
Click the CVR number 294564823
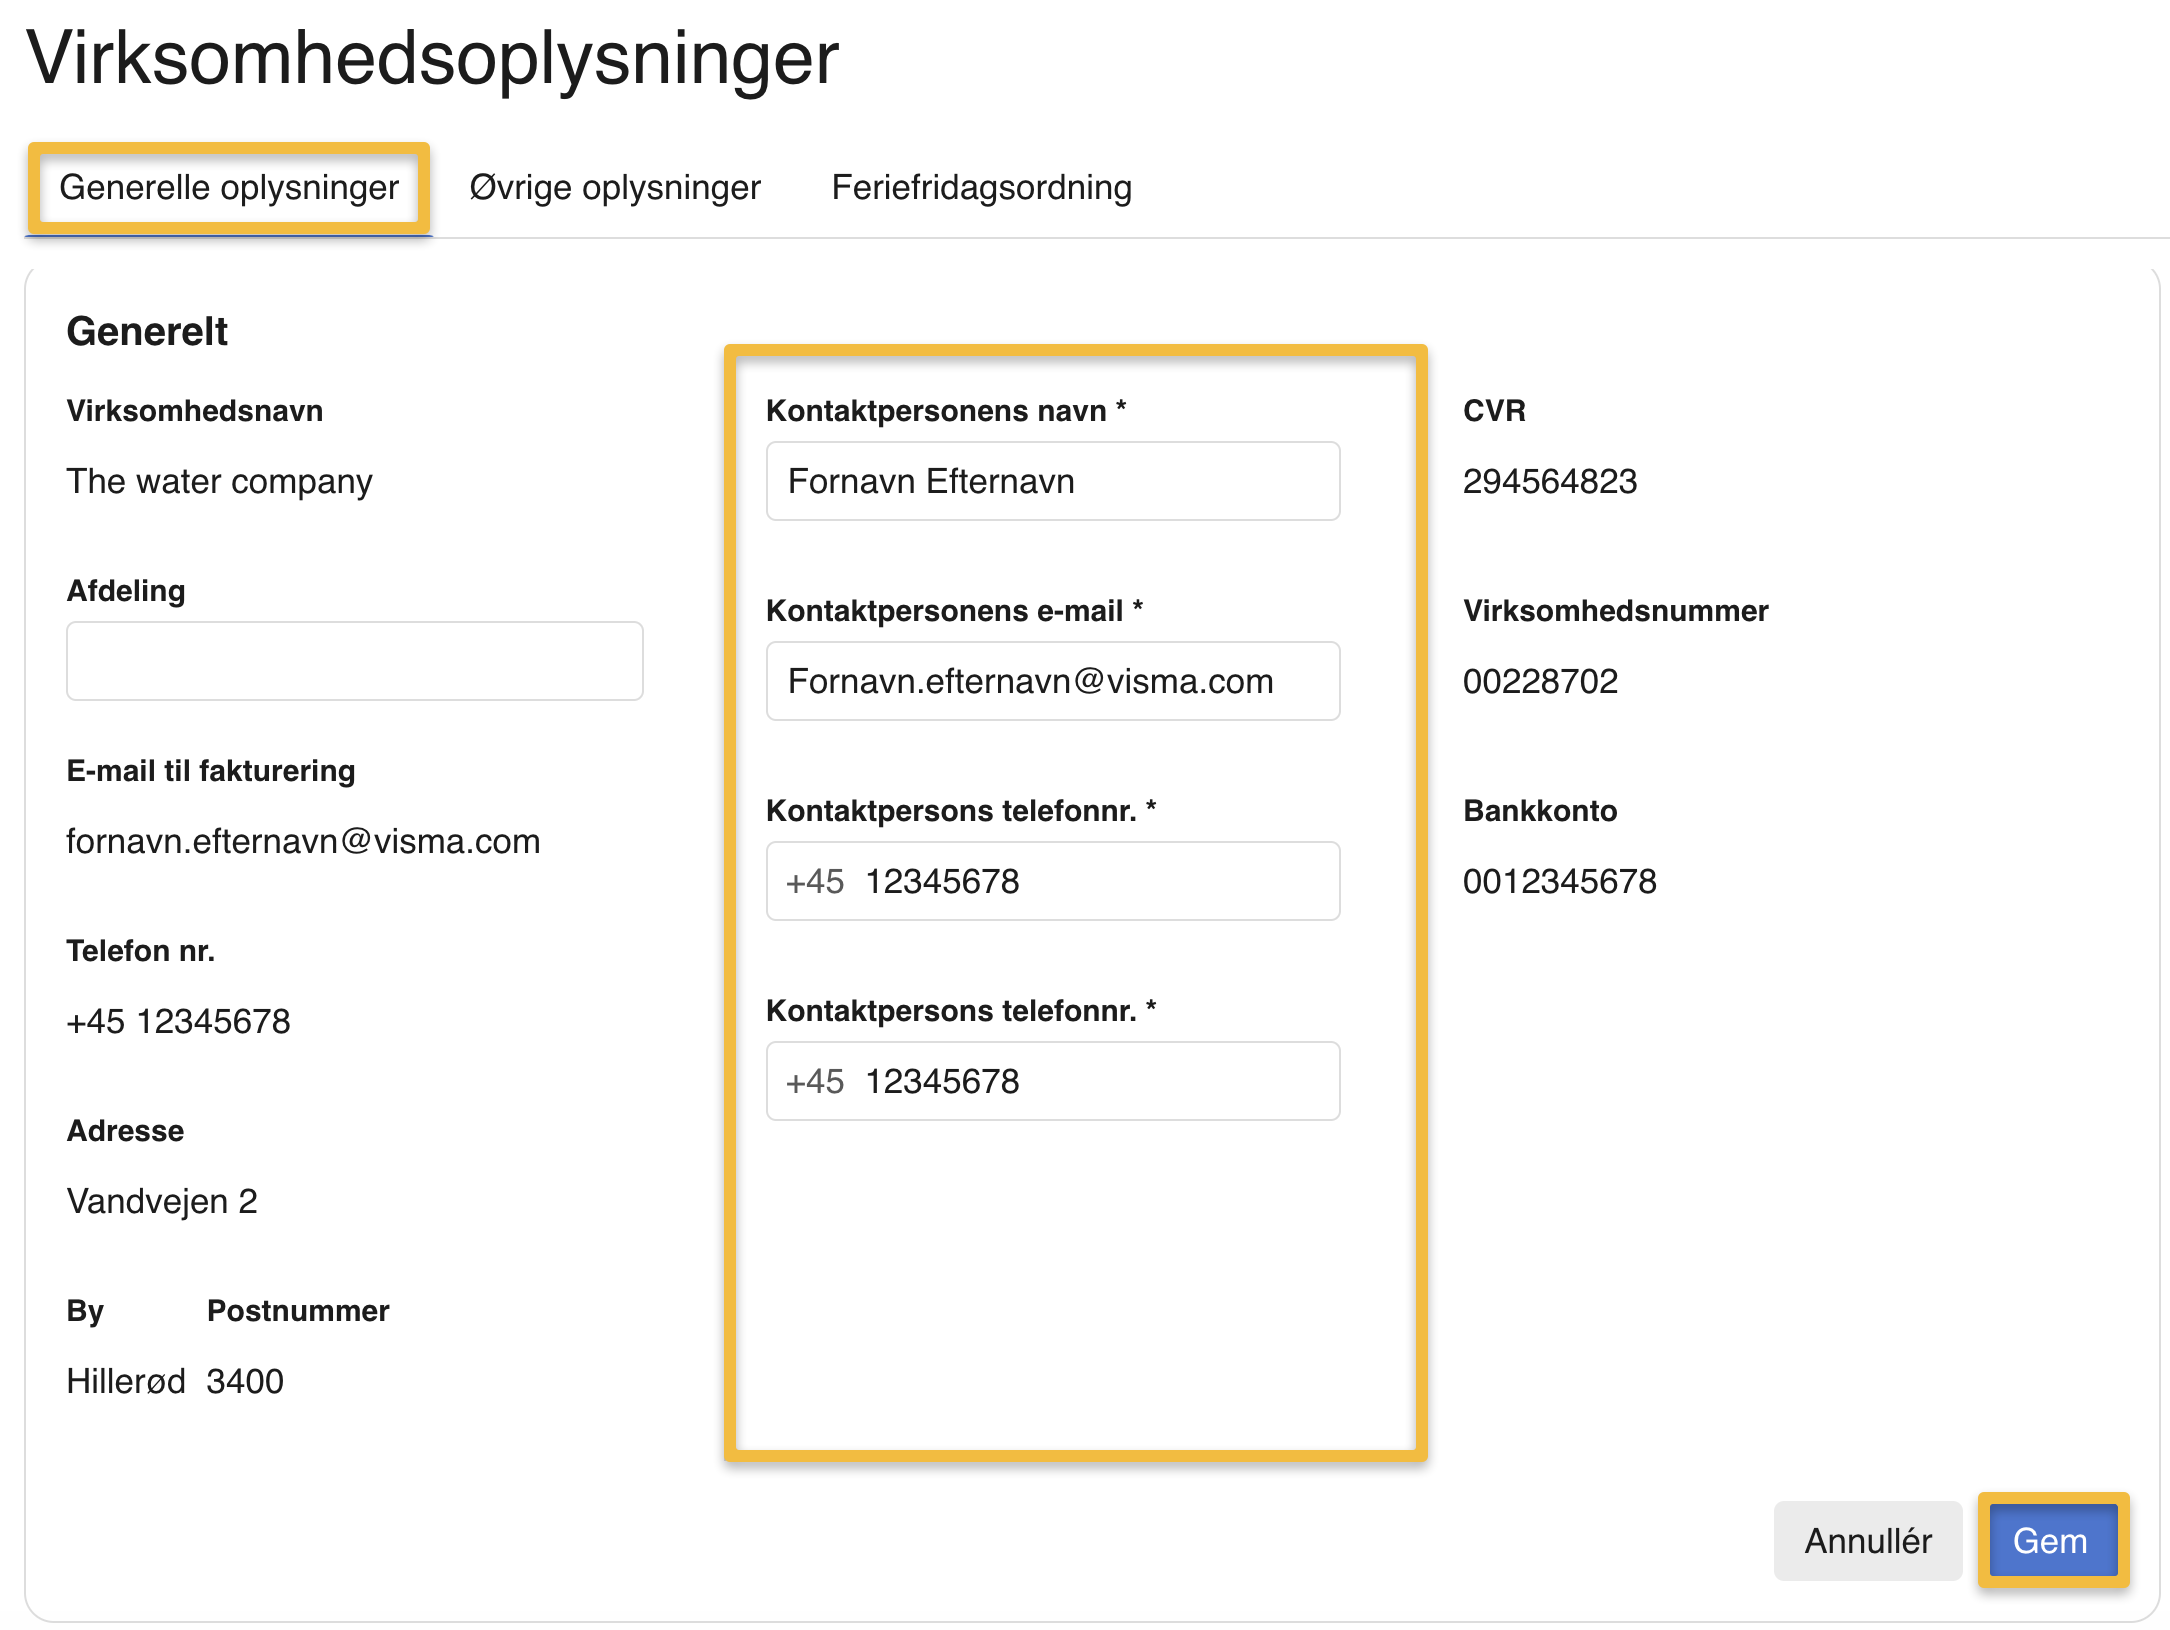click(1549, 482)
